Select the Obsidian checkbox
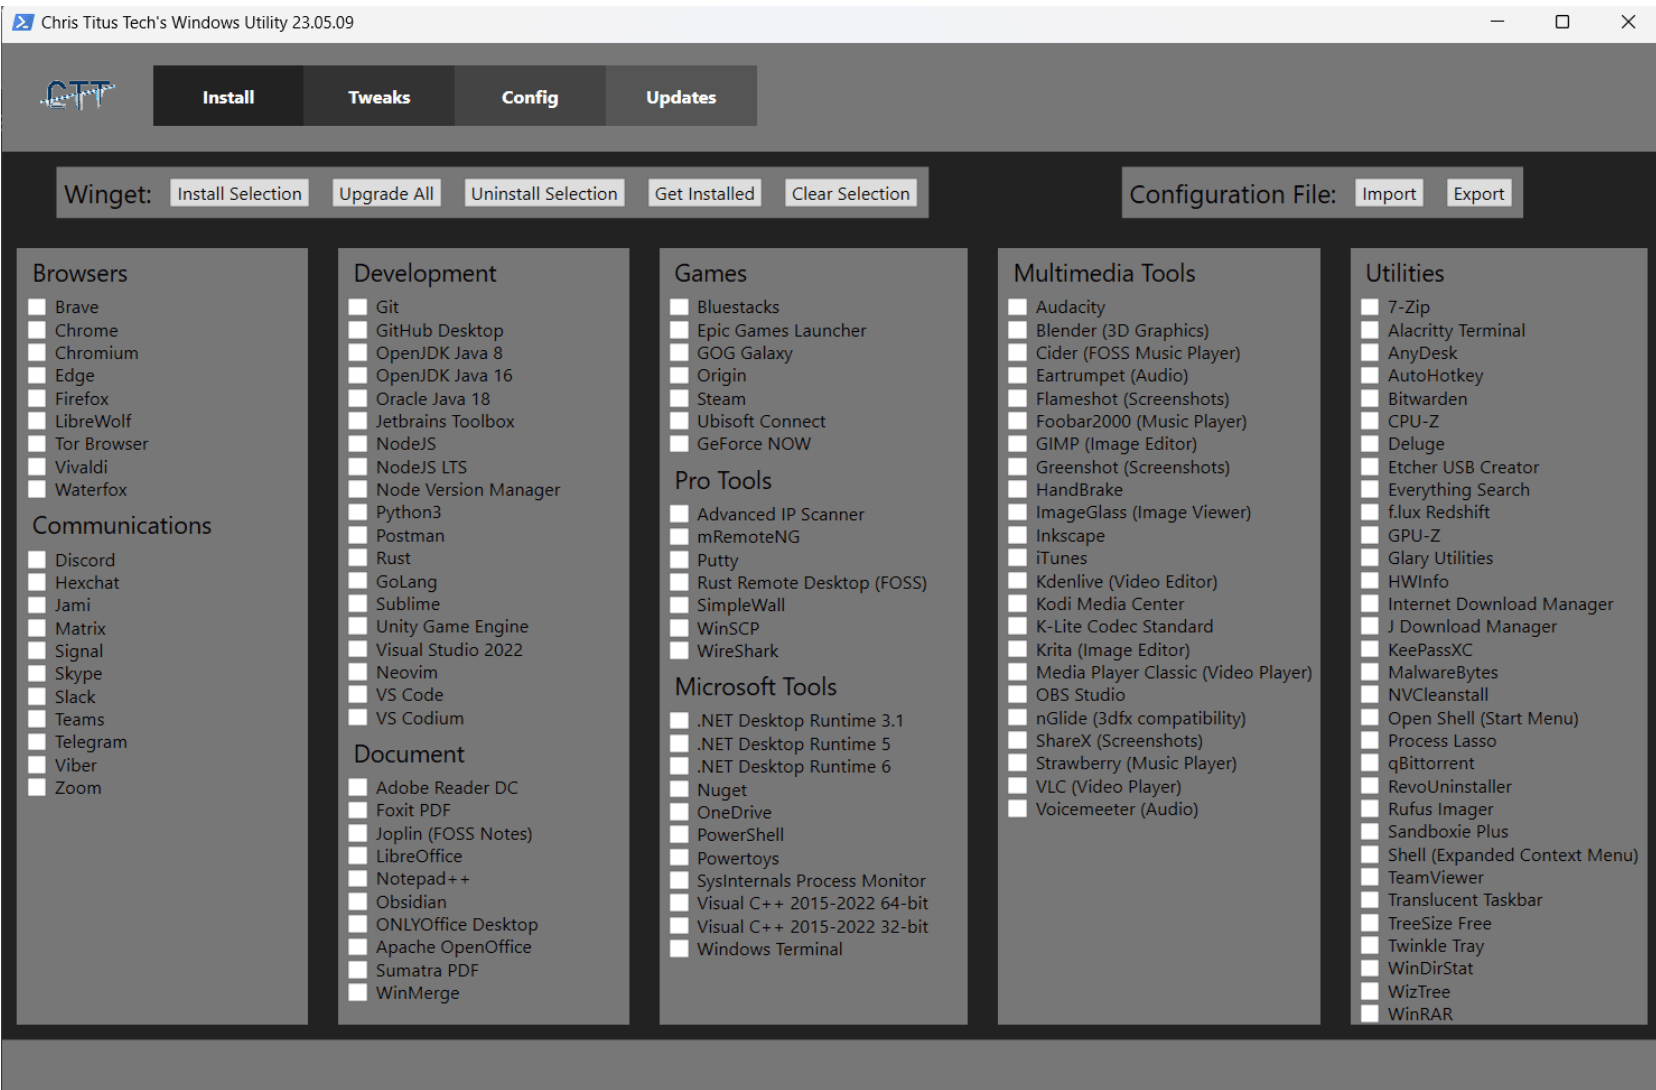The image size is (1656, 1090). [x=358, y=901]
